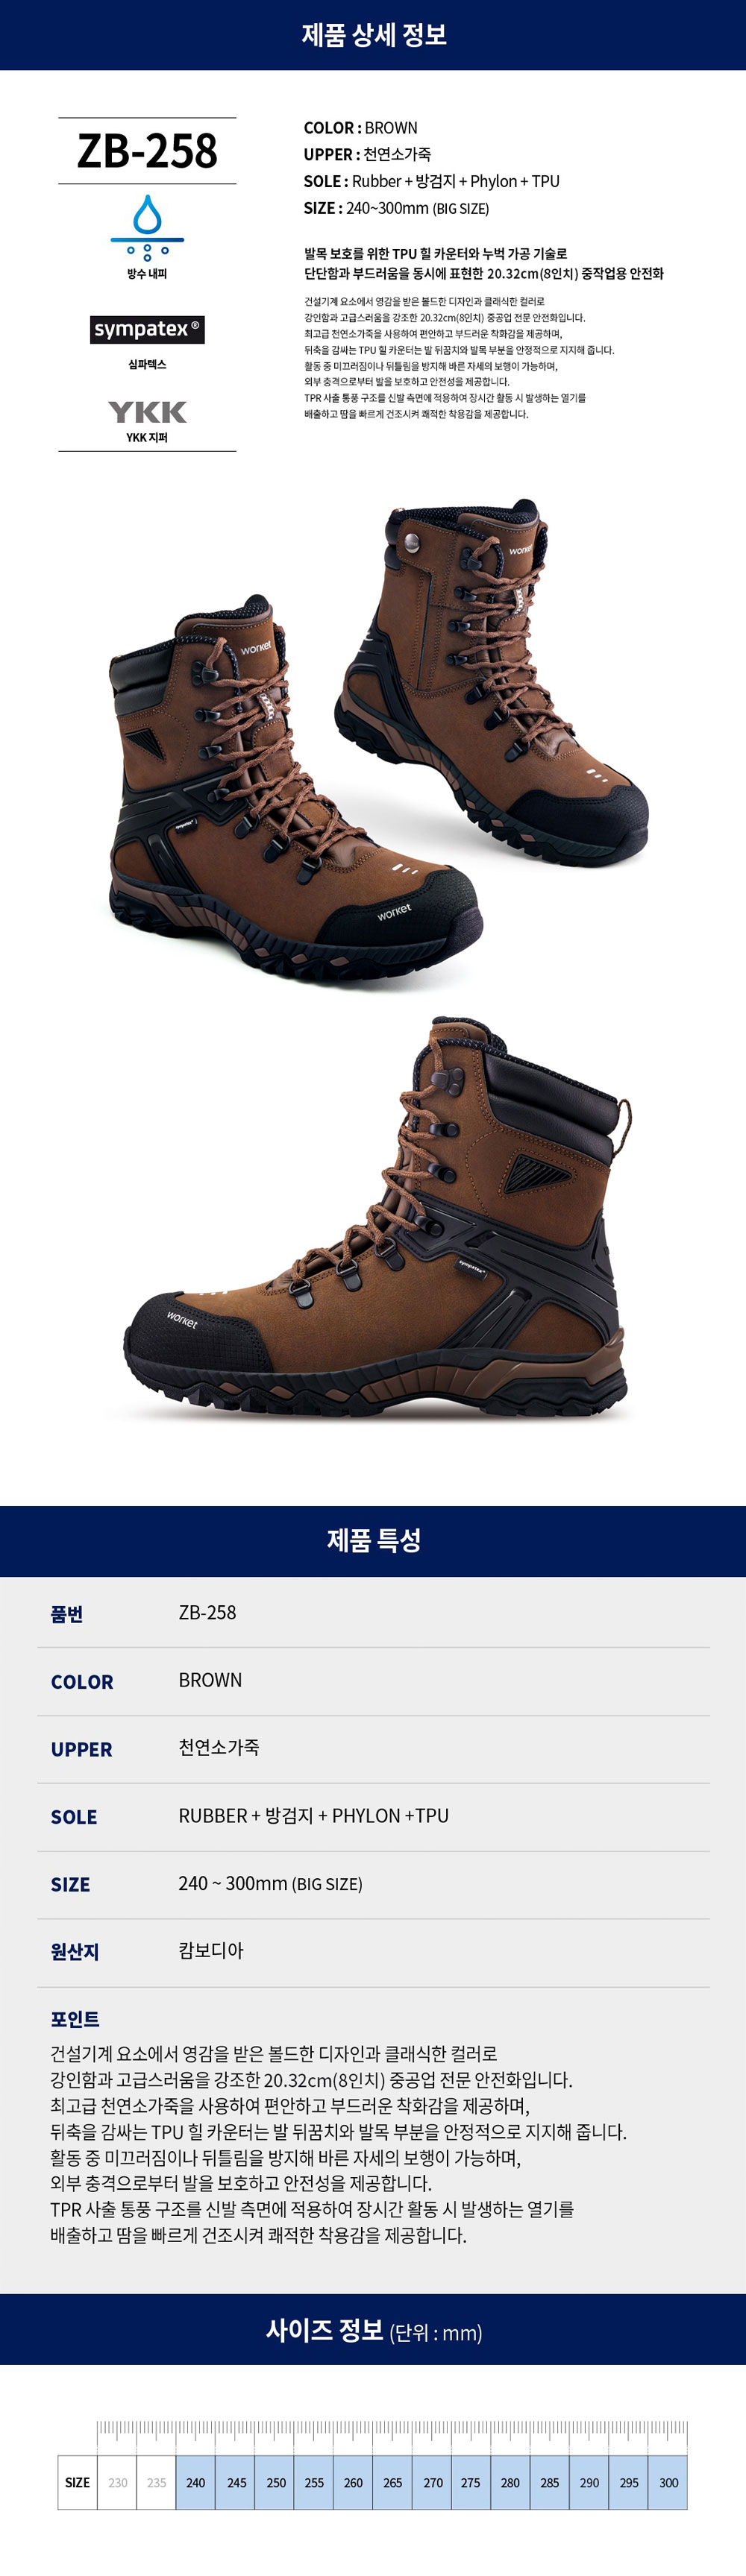Select size 255 in size chart

coord(314,2482)
